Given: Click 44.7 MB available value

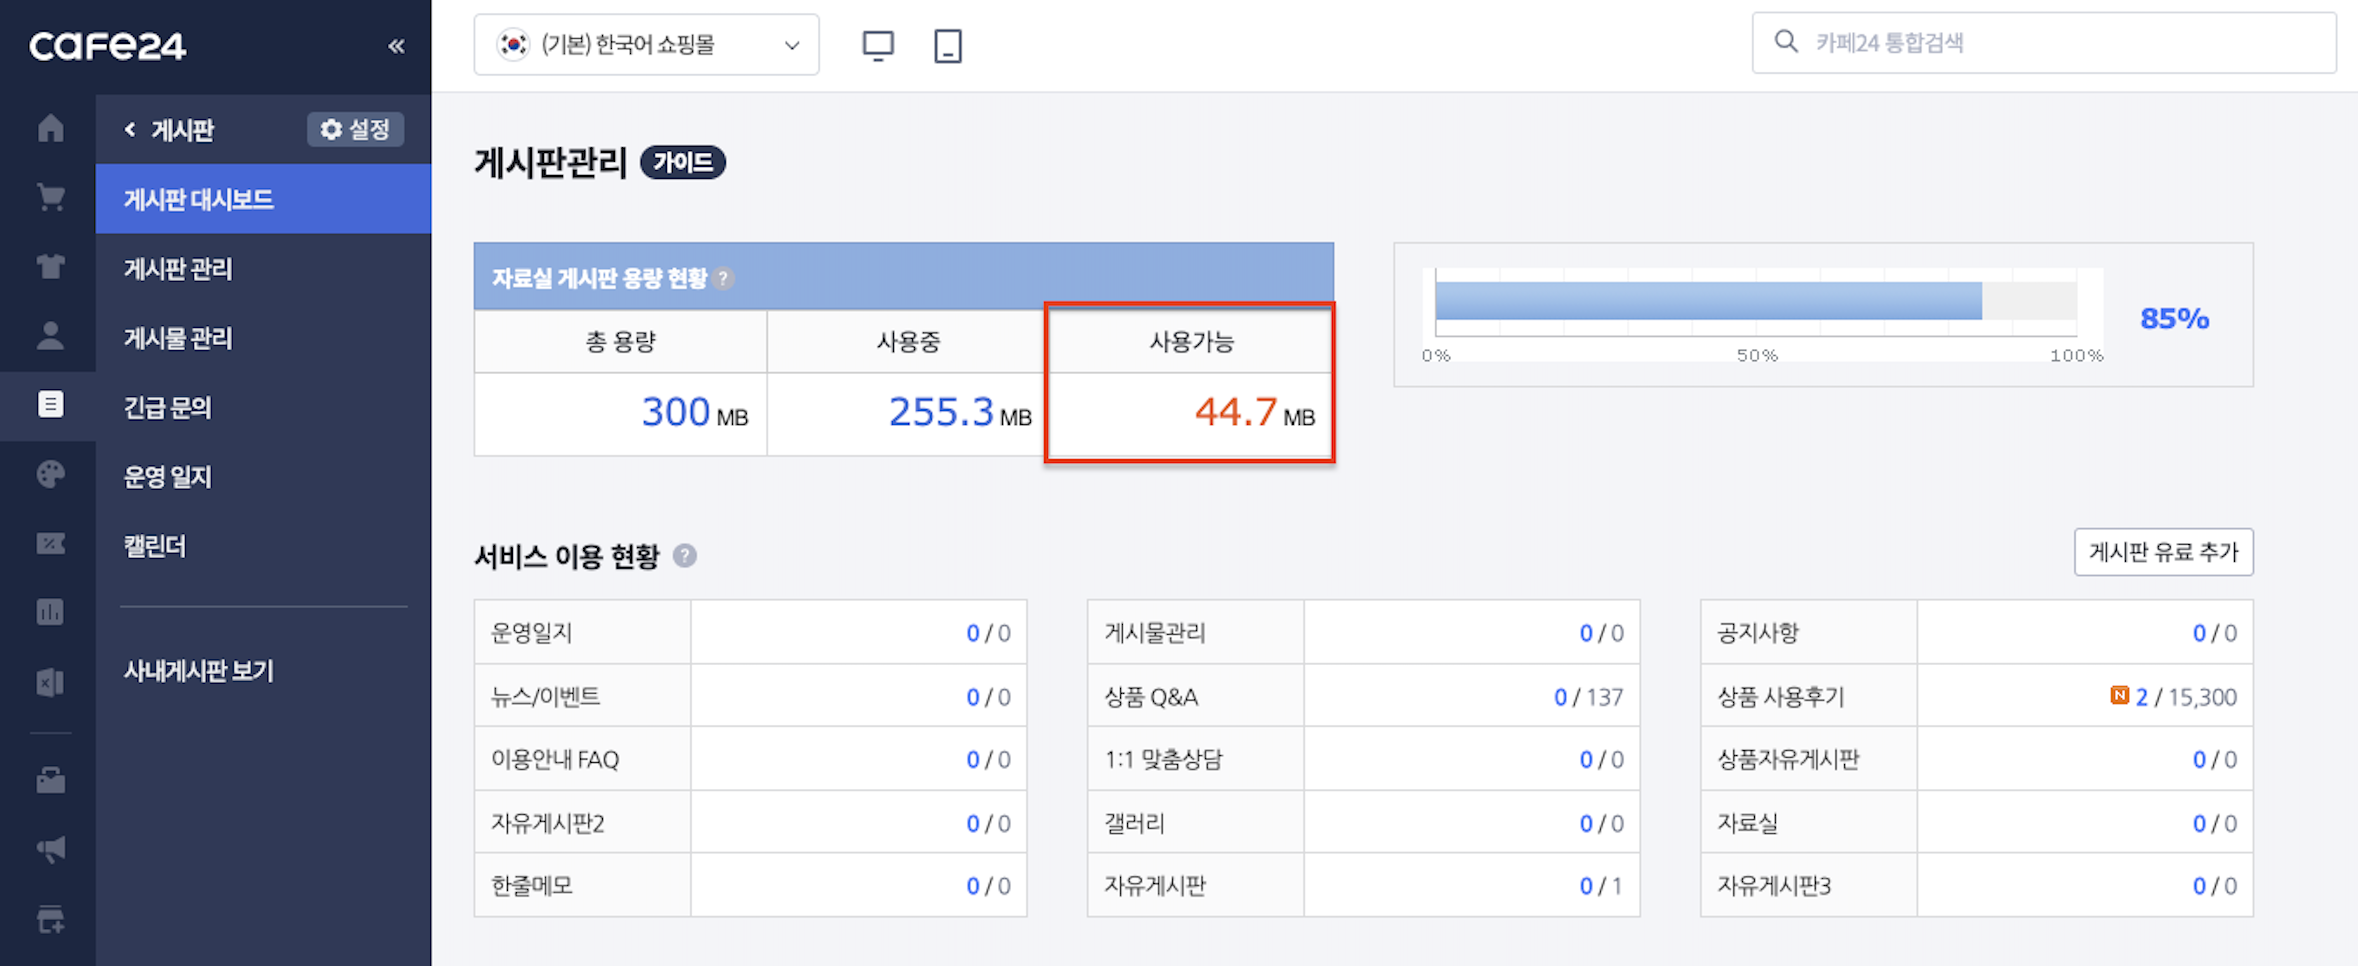Looking at the screenshot, I should click(x=1255, y=413).
